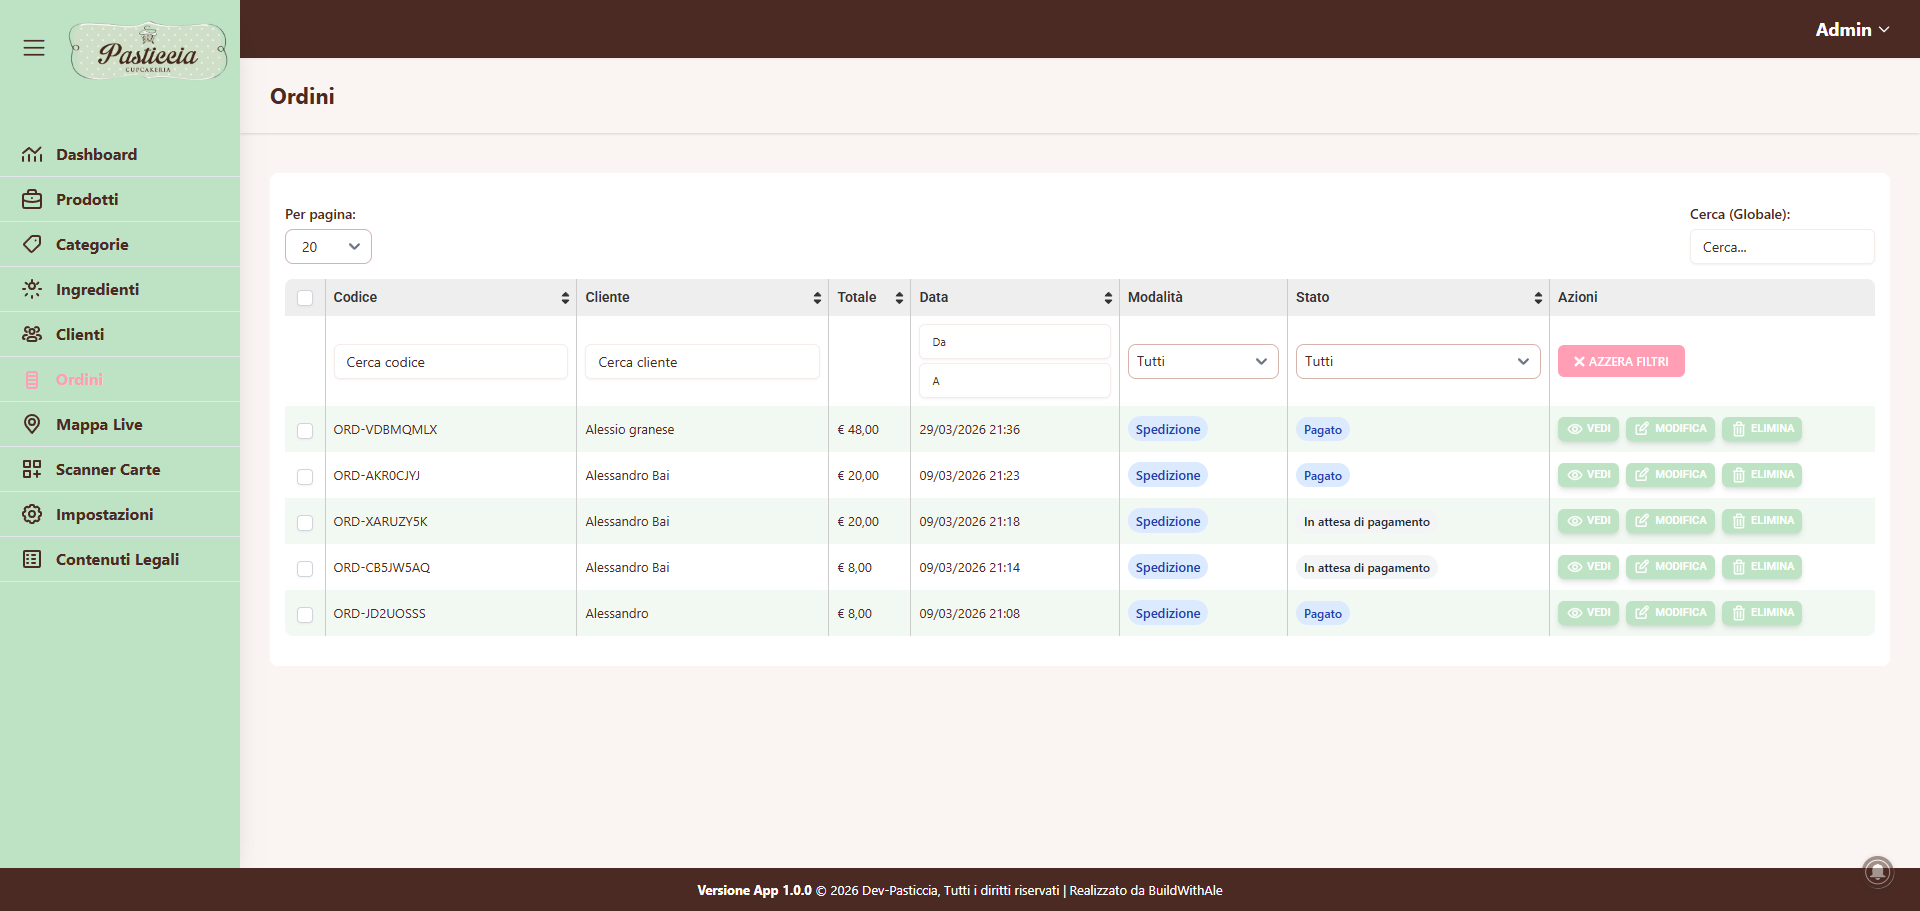Open the Per pagina dropdown
The image size is (1920, 911).
pyautogui.click(x=328, y=247)
